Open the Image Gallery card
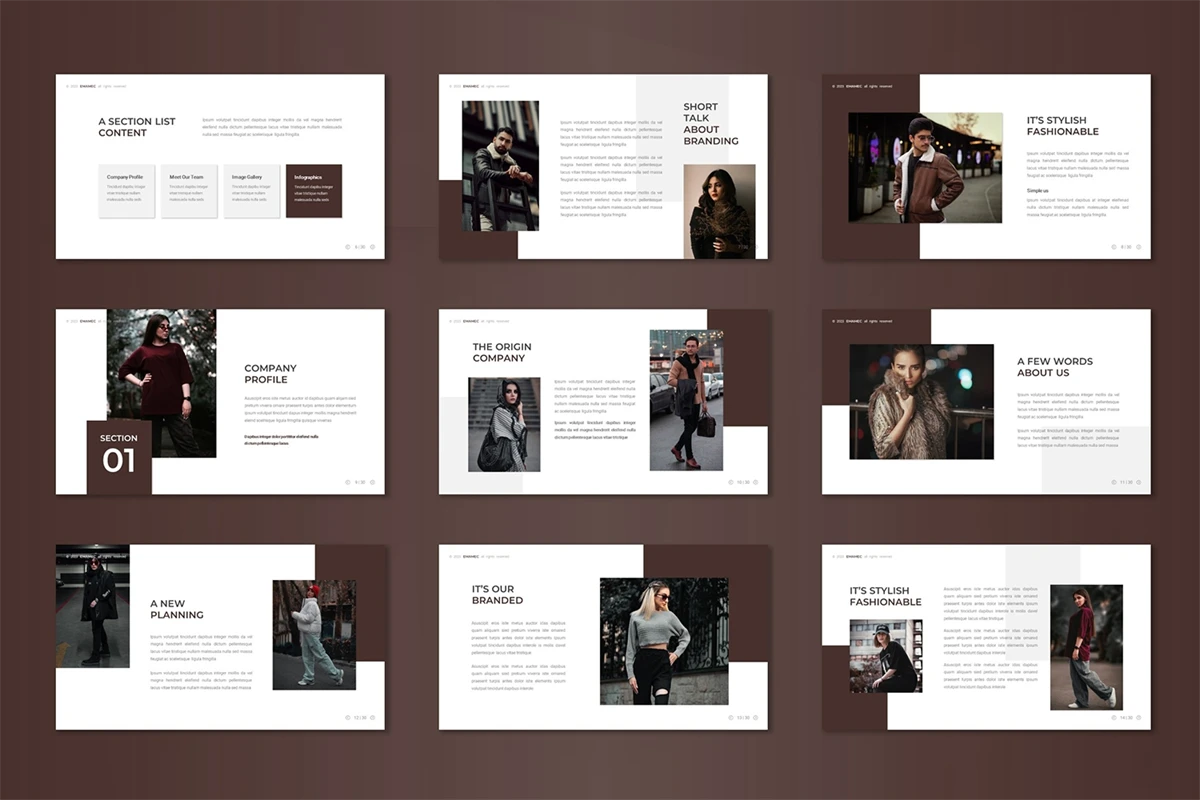Viewport: 1200px width, 800px height. [251, 191]
